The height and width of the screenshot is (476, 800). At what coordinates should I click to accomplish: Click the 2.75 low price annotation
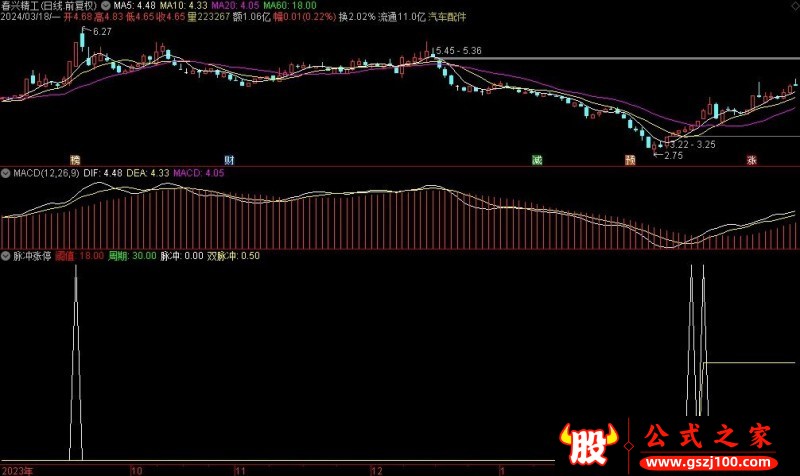click(x=672, y=155)
